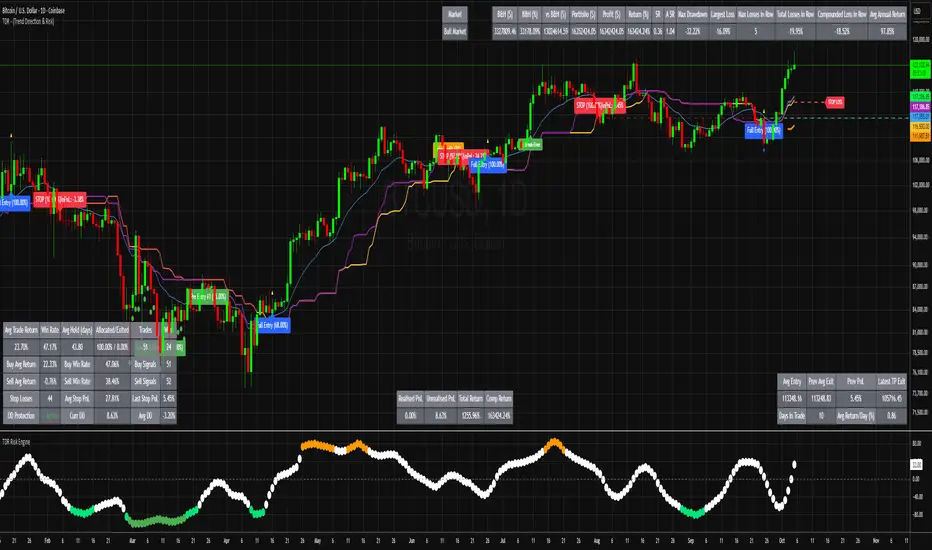Click the '-32.22%' max drawdown value
932x550 pixels.
[693, 32]
